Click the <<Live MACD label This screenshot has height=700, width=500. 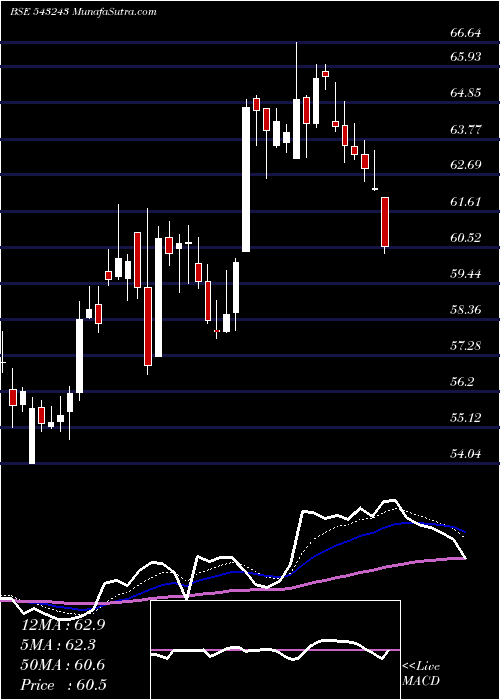pyautogui.click(x=421, y=674)
